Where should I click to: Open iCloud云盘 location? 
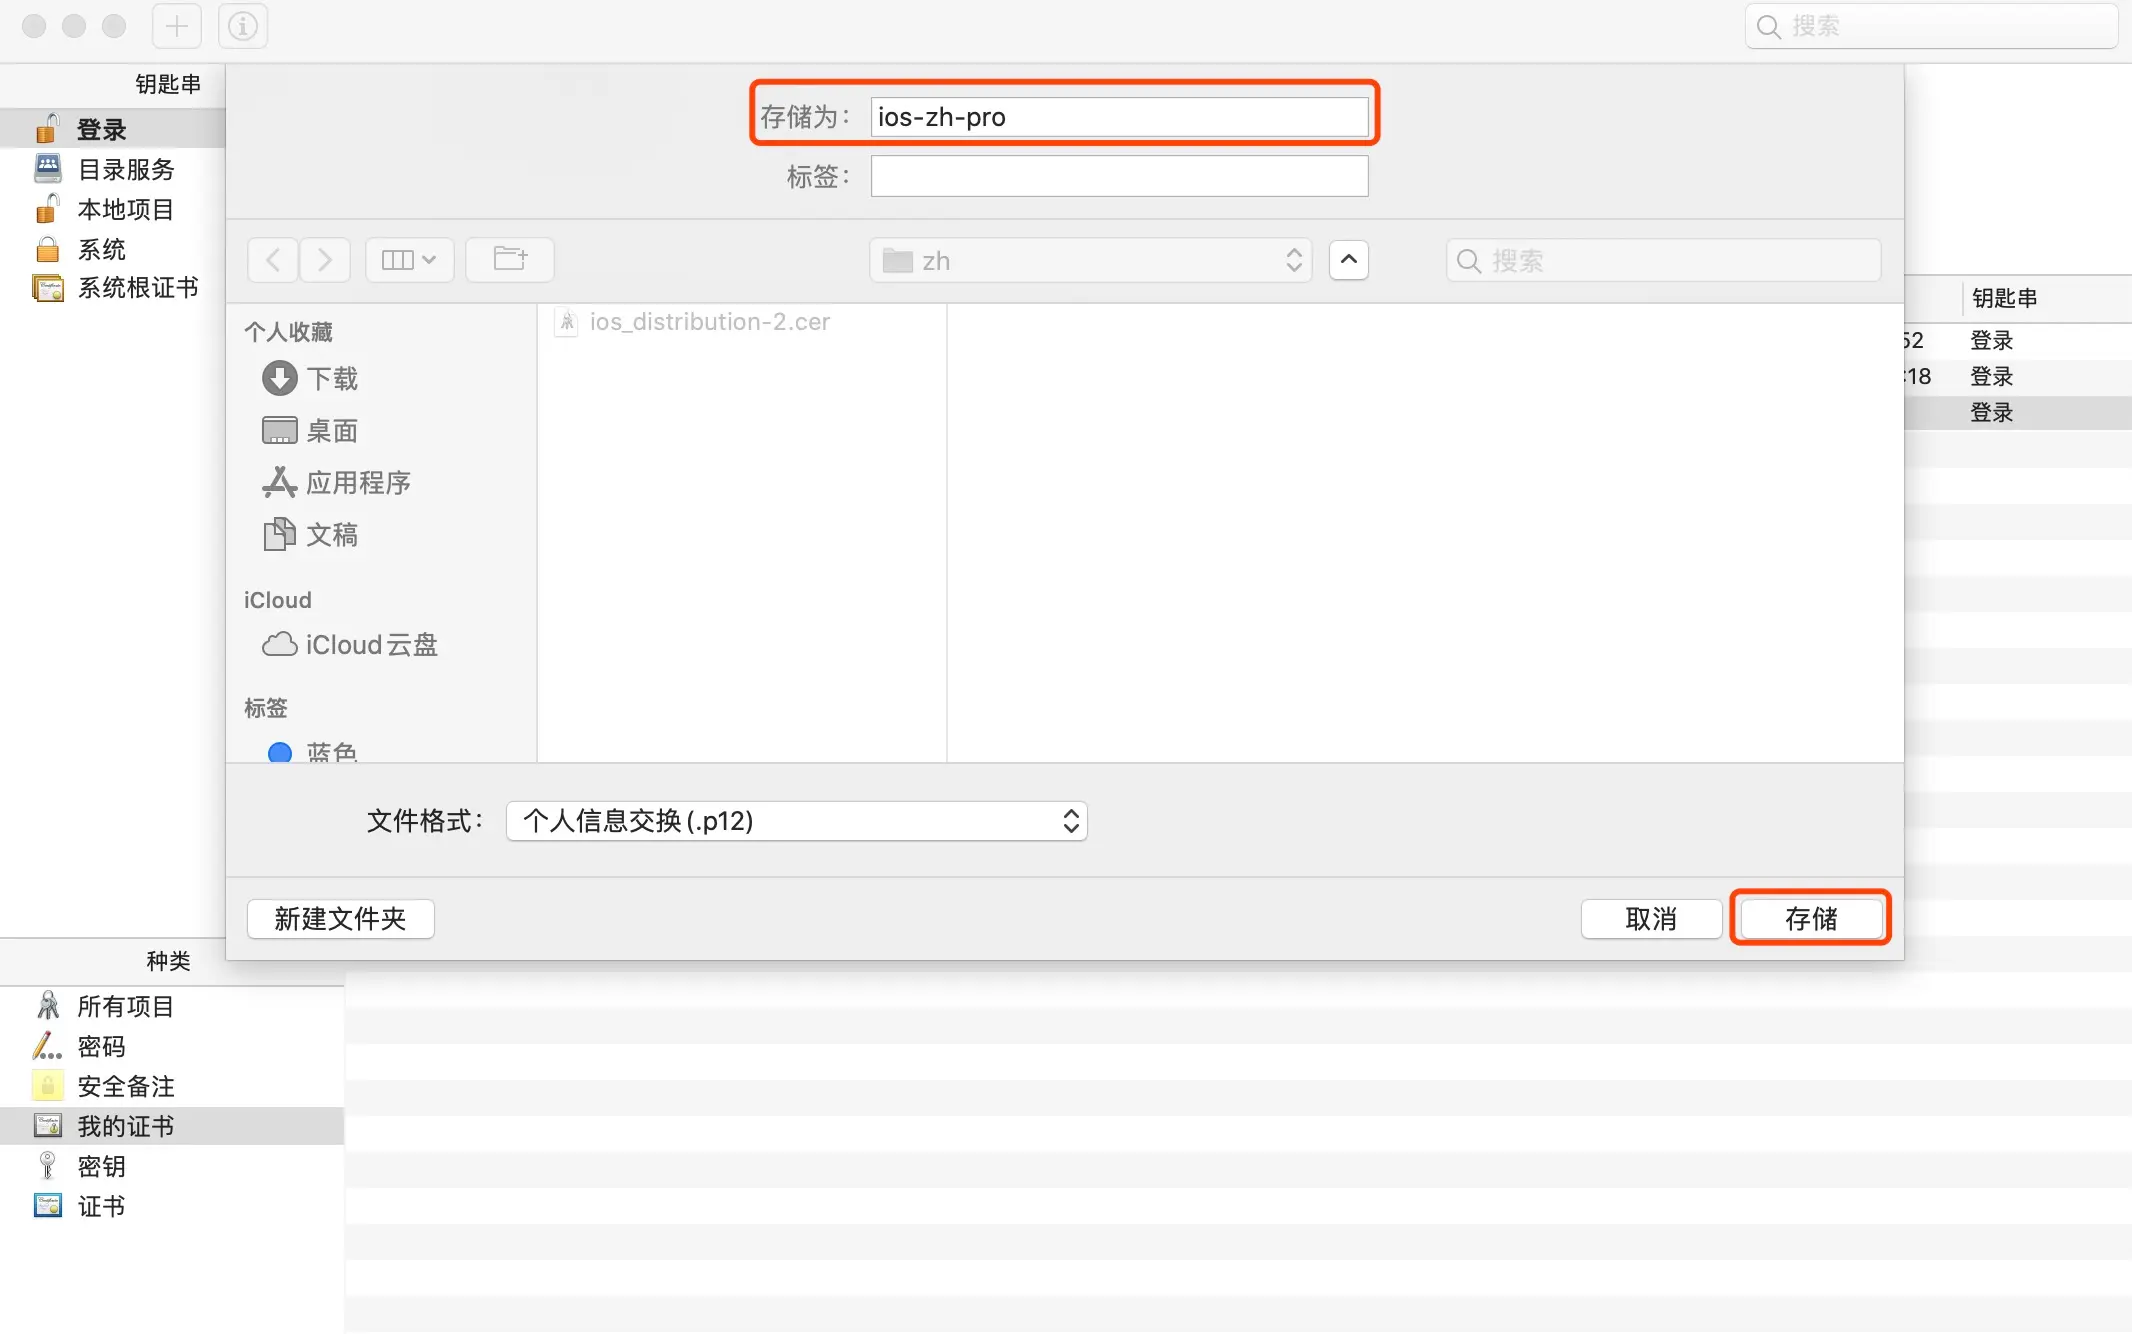pyautogui.click(x=370, y=645)
